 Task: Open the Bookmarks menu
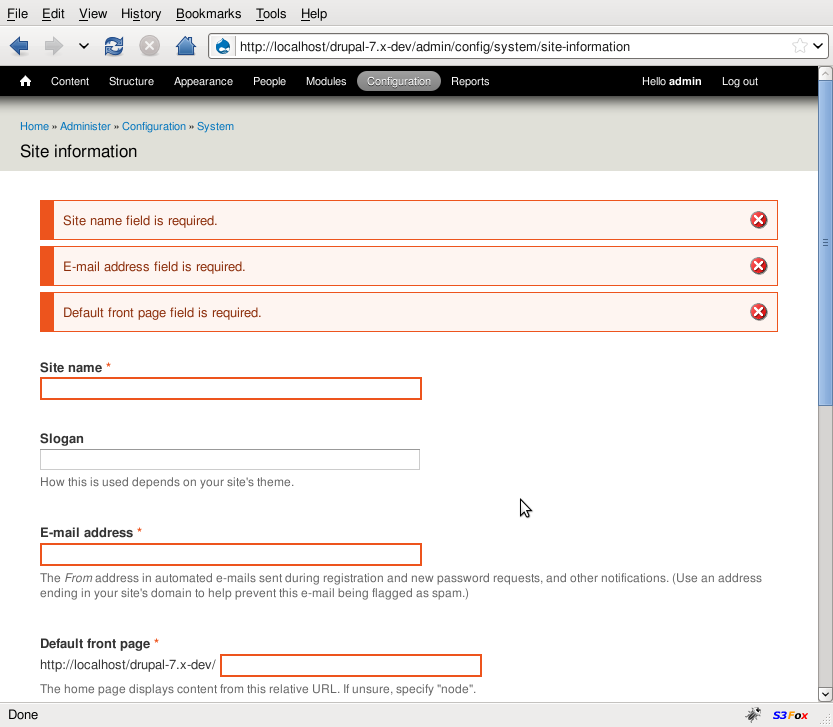pyautogui.click(x=208, y=14)
